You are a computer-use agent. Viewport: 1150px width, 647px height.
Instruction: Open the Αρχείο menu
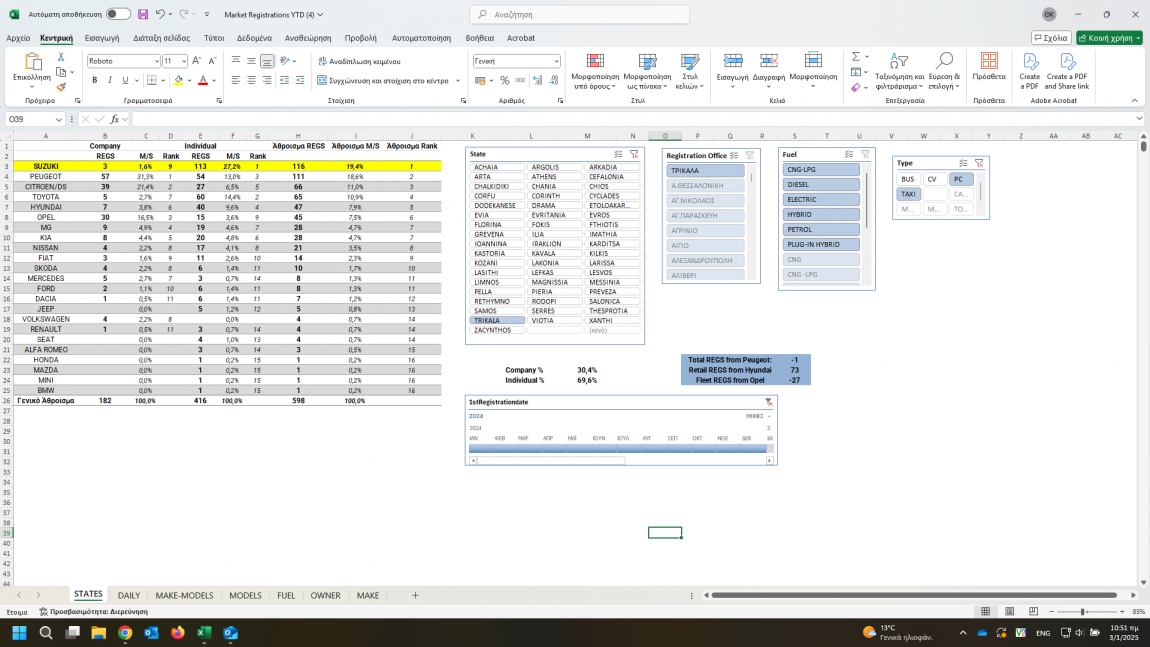(18, 38)
